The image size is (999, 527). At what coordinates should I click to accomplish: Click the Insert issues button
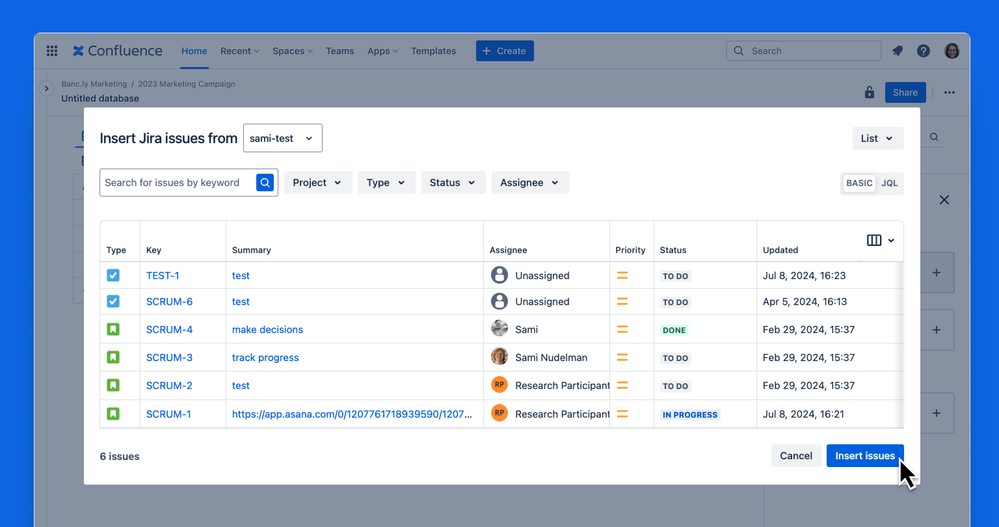click(865, 456)
